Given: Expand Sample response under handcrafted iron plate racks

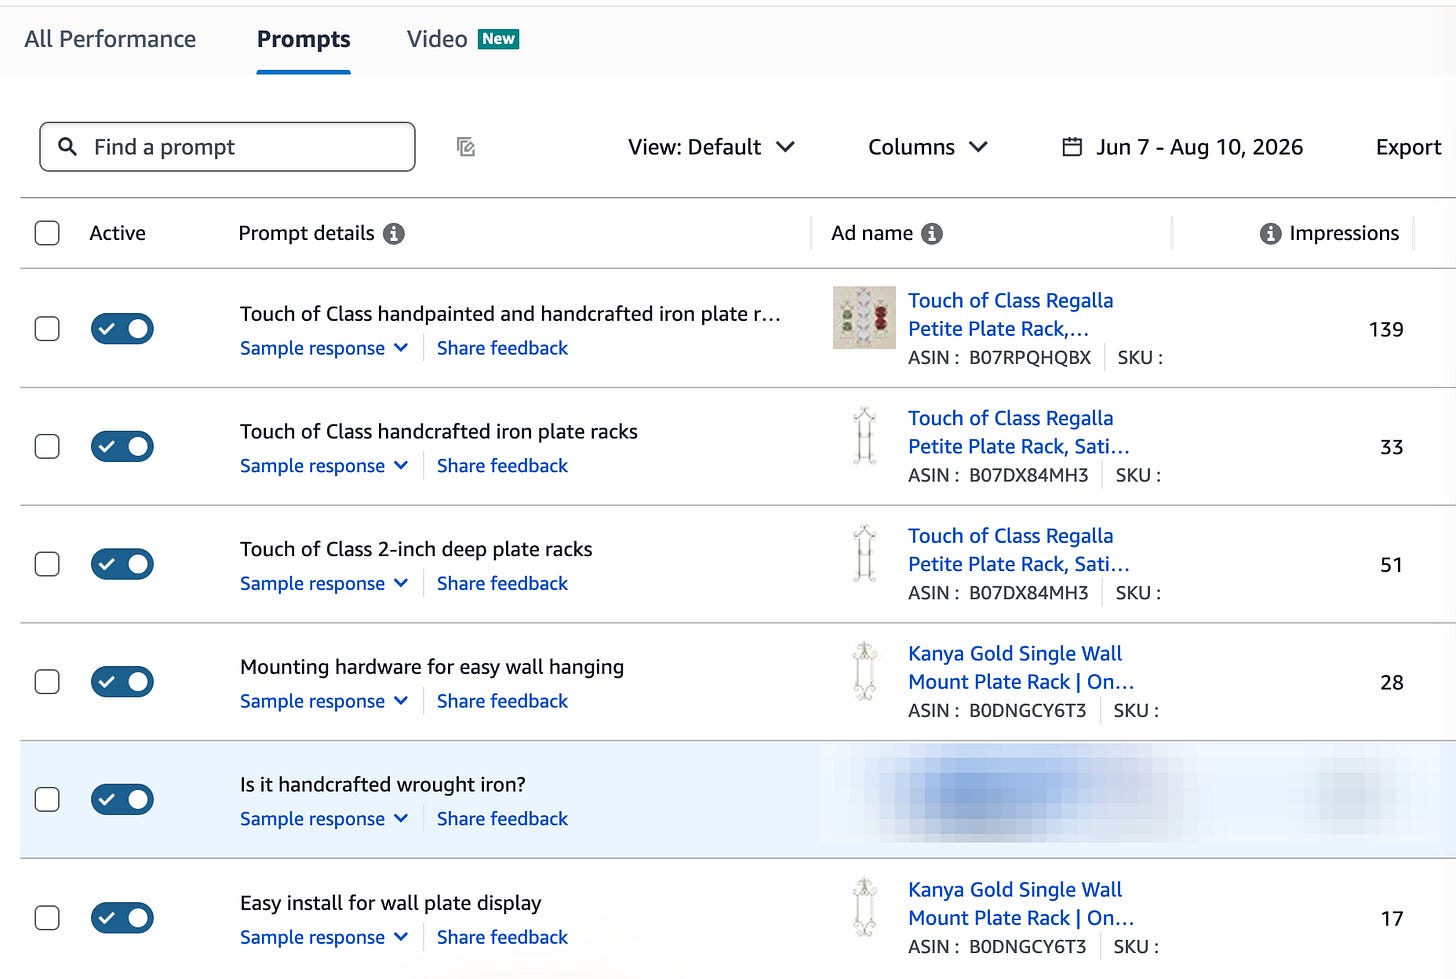Looking at the screenshot, I should 324,466.
